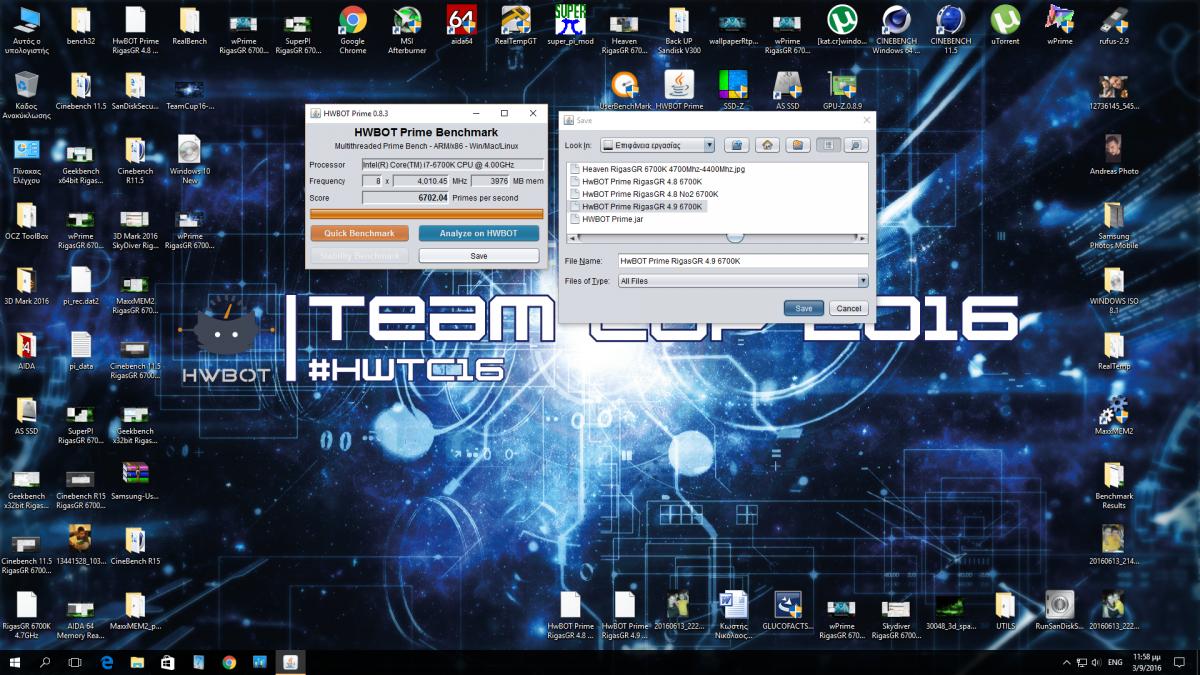
Task: Open pi_data text file on desktop
Action: click(80, 352)
